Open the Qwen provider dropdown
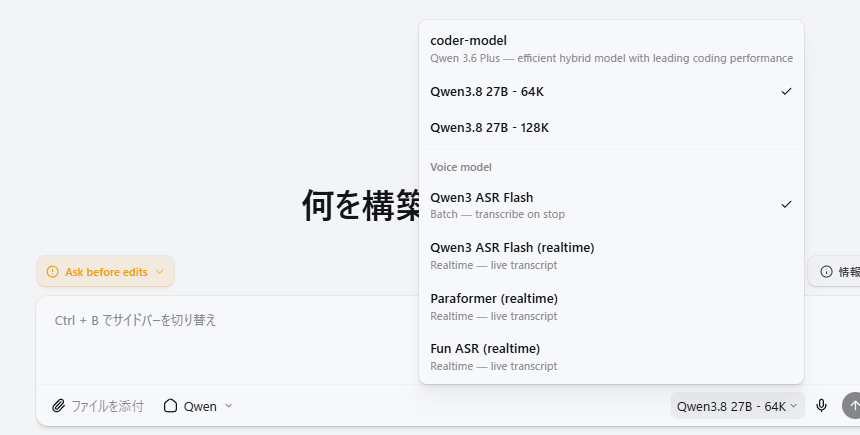Image resolution: width=860 pixels, height=435 pixels. [198, 406]
